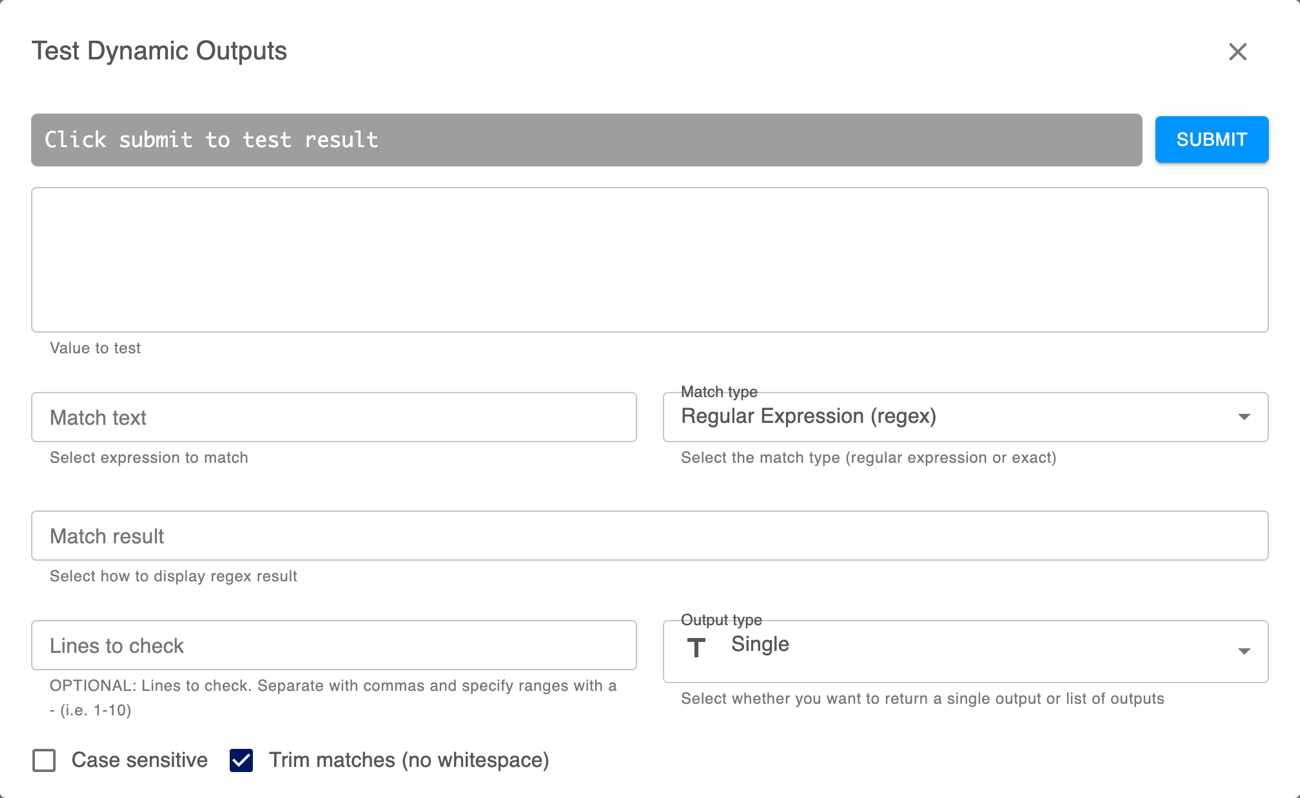Image resolution: width=1300 pixels, height=798 pixels.
Task: Click the 'Case sensitive' label text
Action: coord(139,760)
